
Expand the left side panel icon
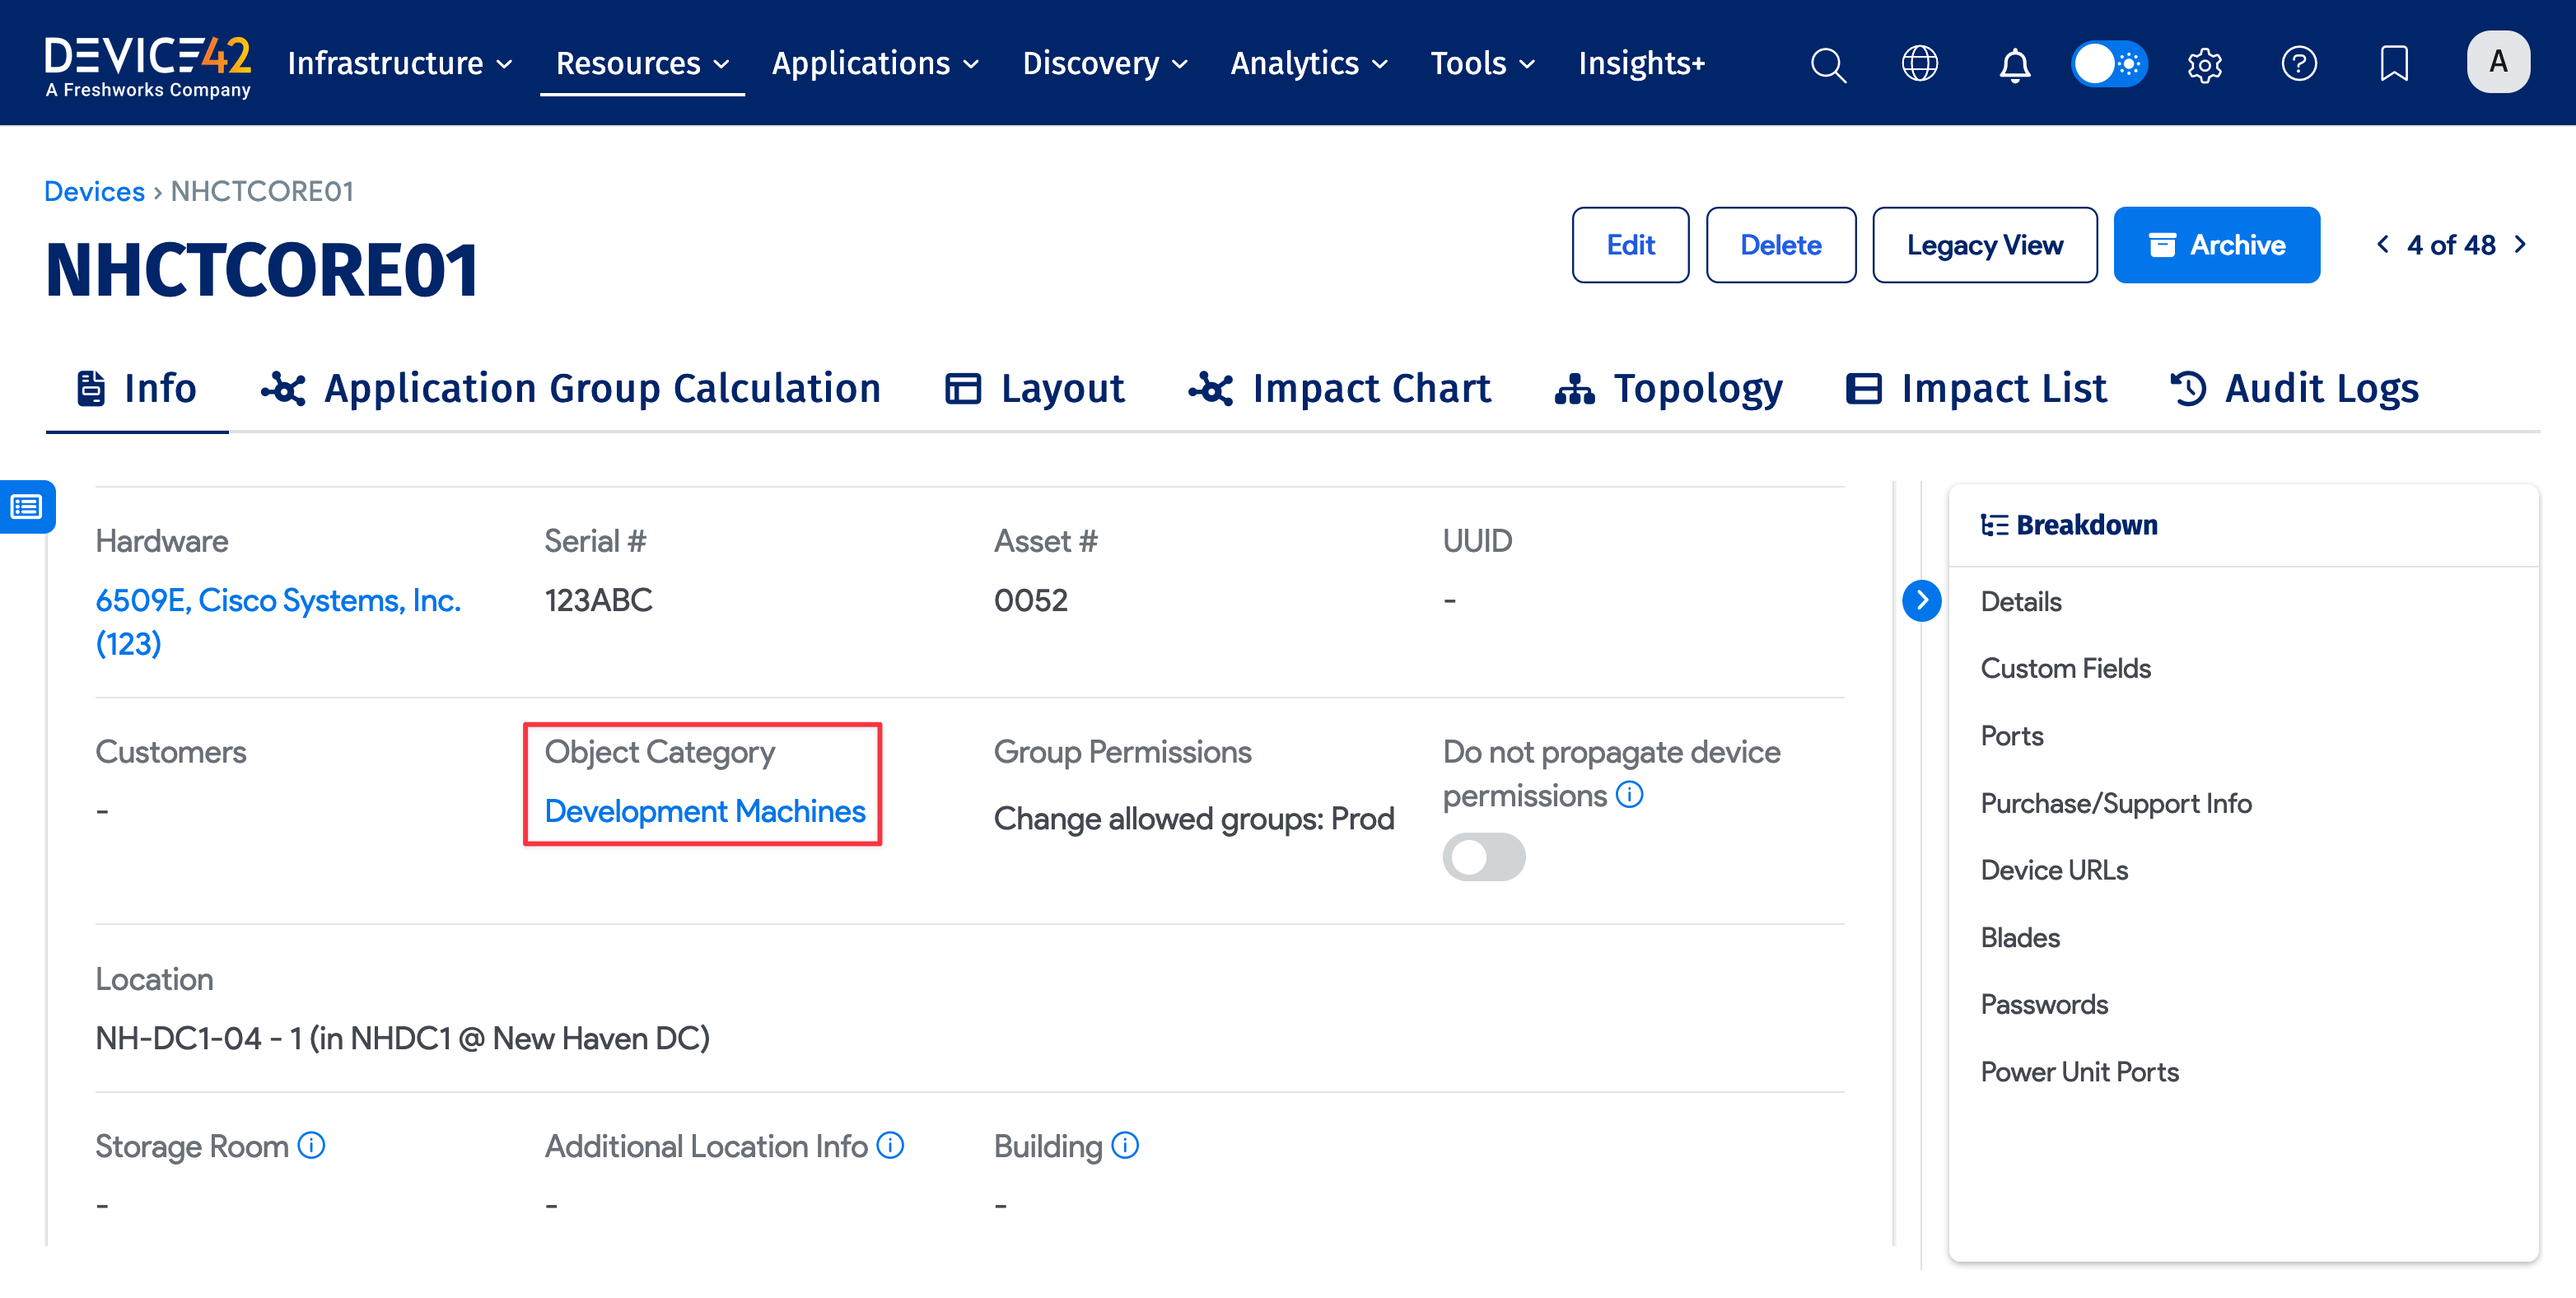coord(26,507)
